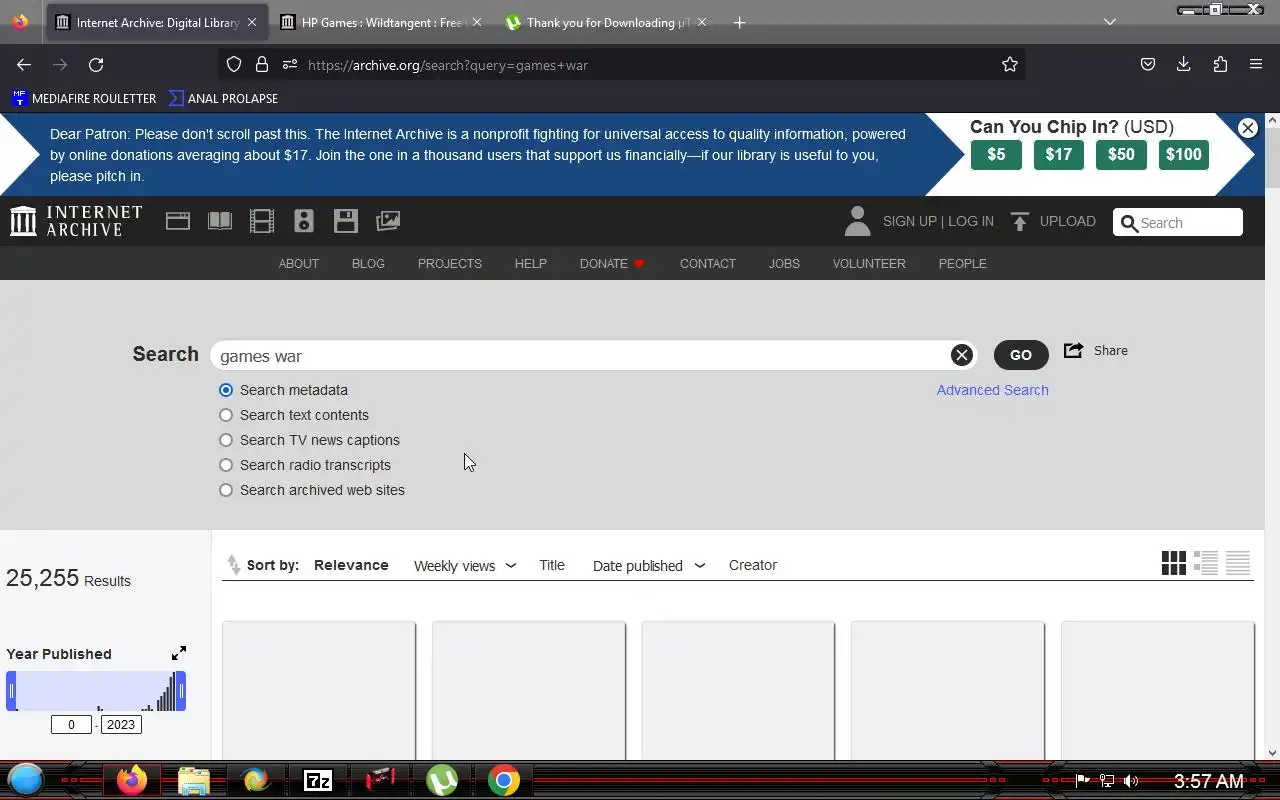1280x800 pixels.
Task: Open the VOLUNTEER menu item
Action: pos(869,263)
